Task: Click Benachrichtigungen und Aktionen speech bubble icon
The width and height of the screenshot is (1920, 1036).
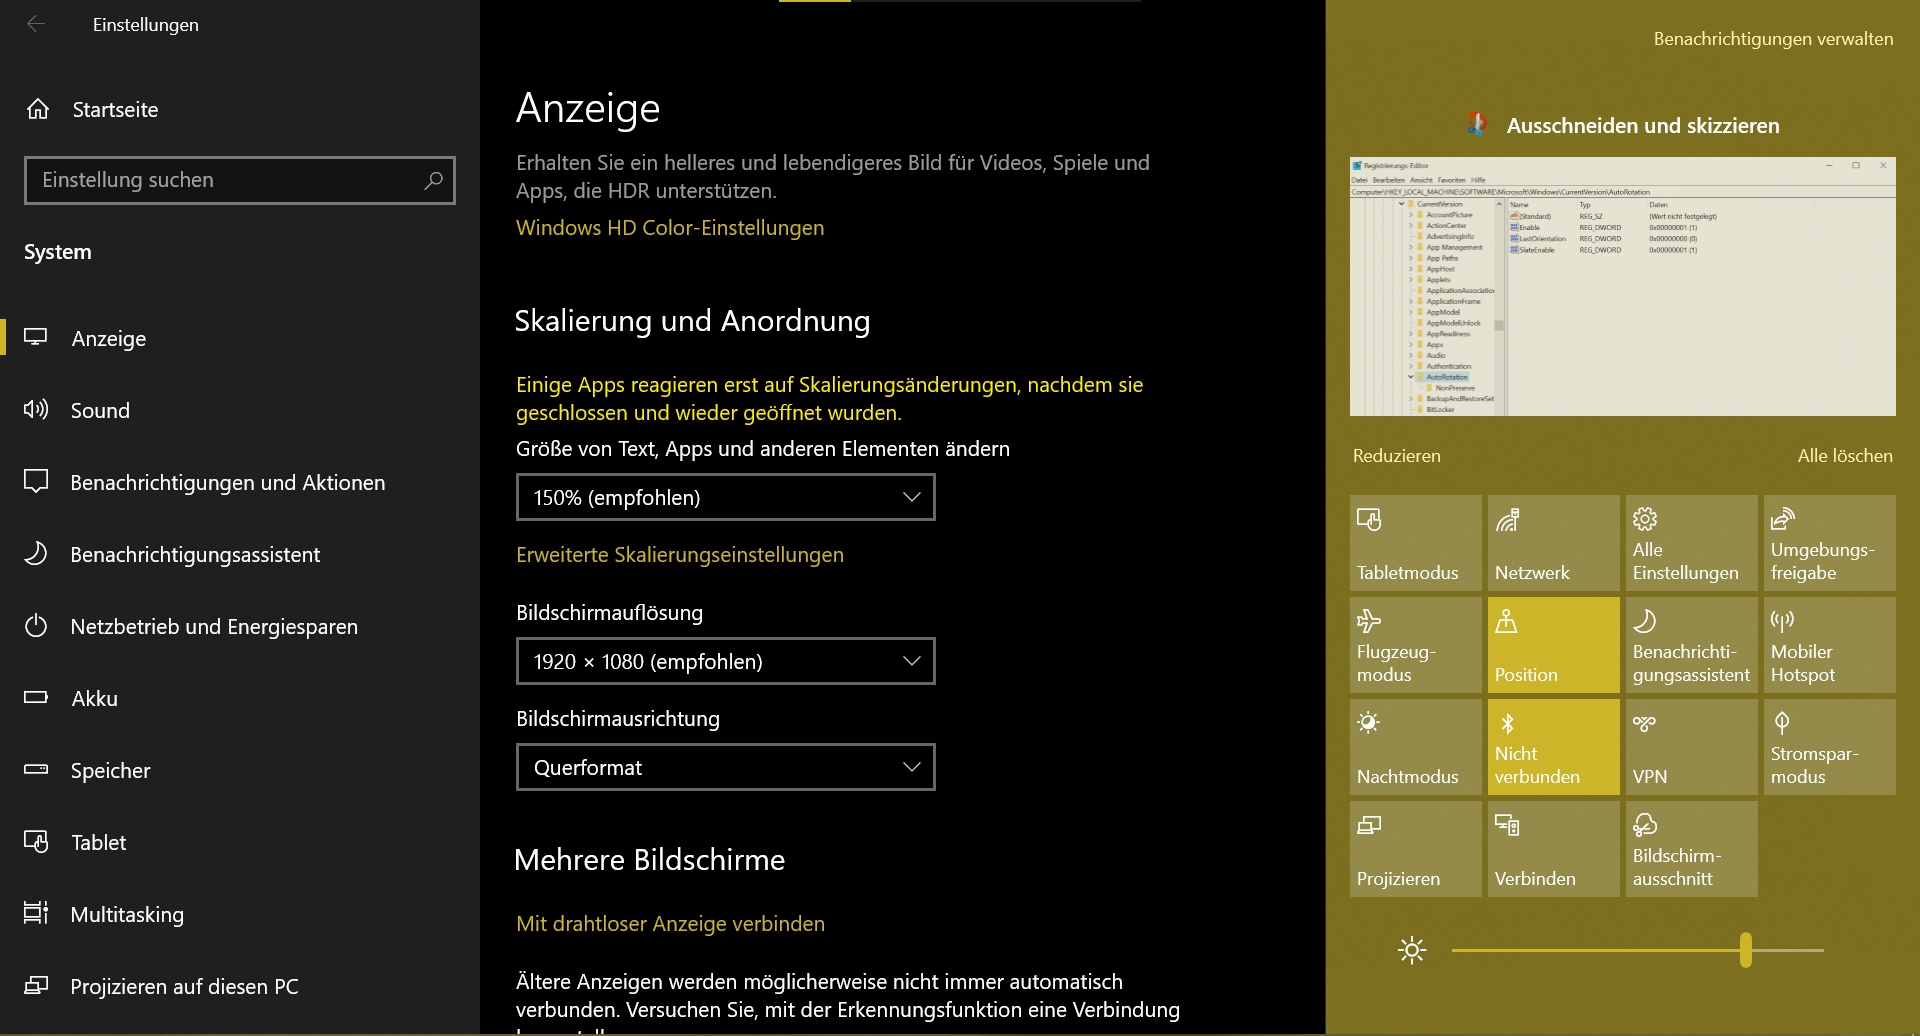Action: click(36, 482)
